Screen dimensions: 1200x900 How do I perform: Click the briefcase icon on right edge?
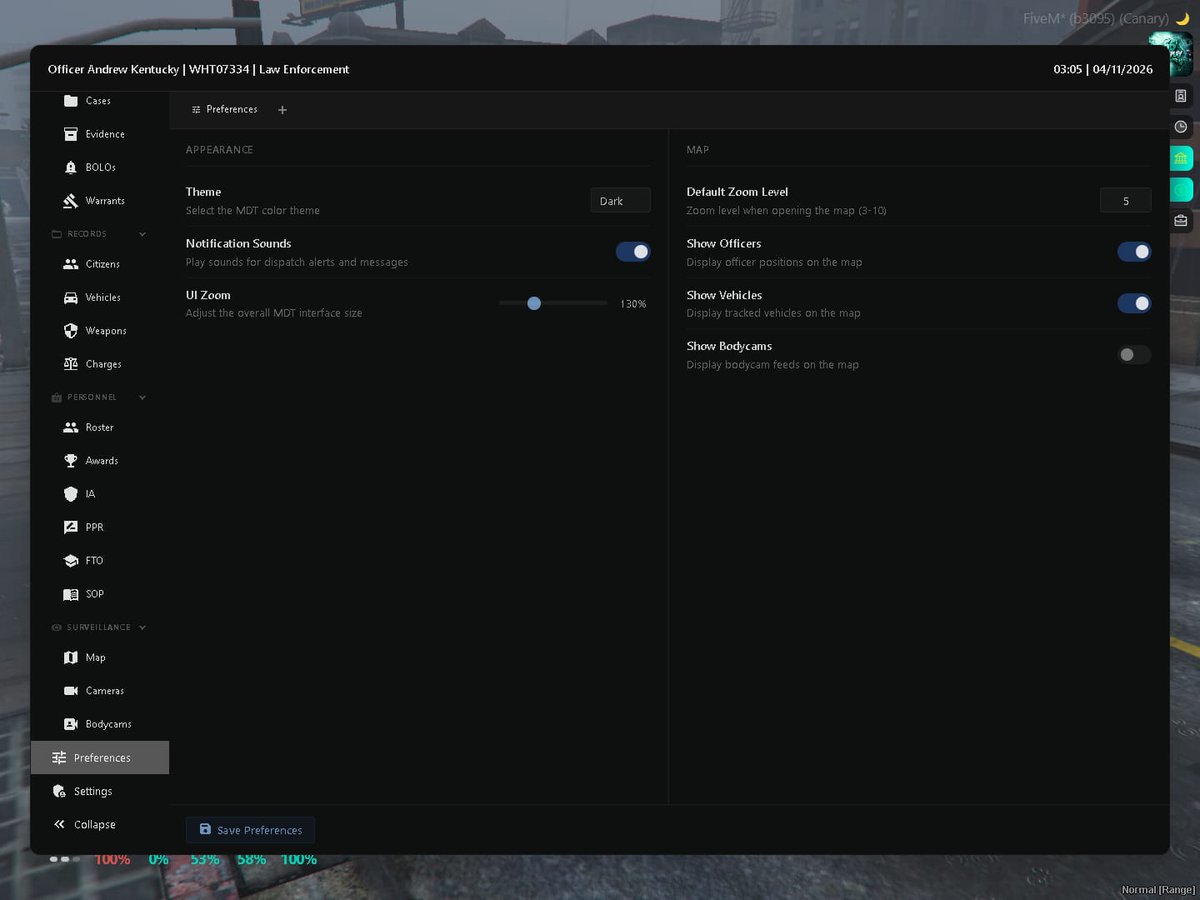coord(1181,220)
